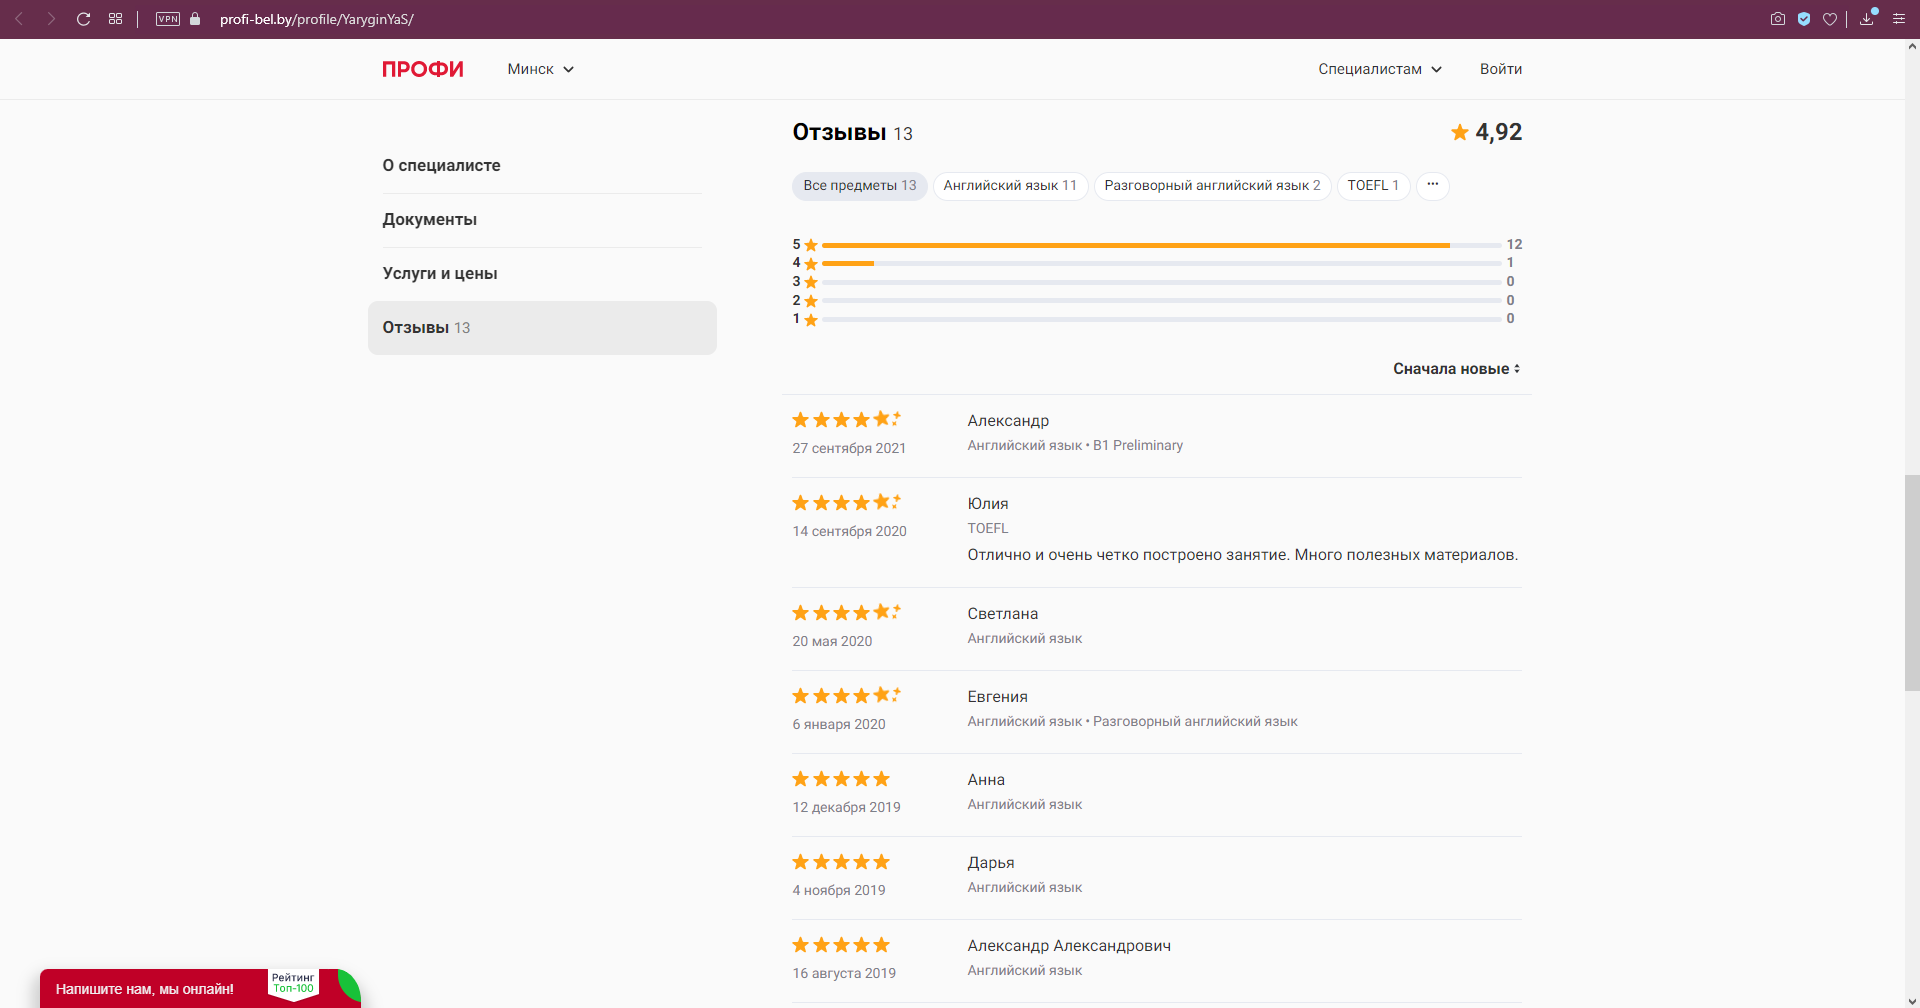Open the Сначала новые sort dropdown

pyautogui.click(x=1457, y=369)
